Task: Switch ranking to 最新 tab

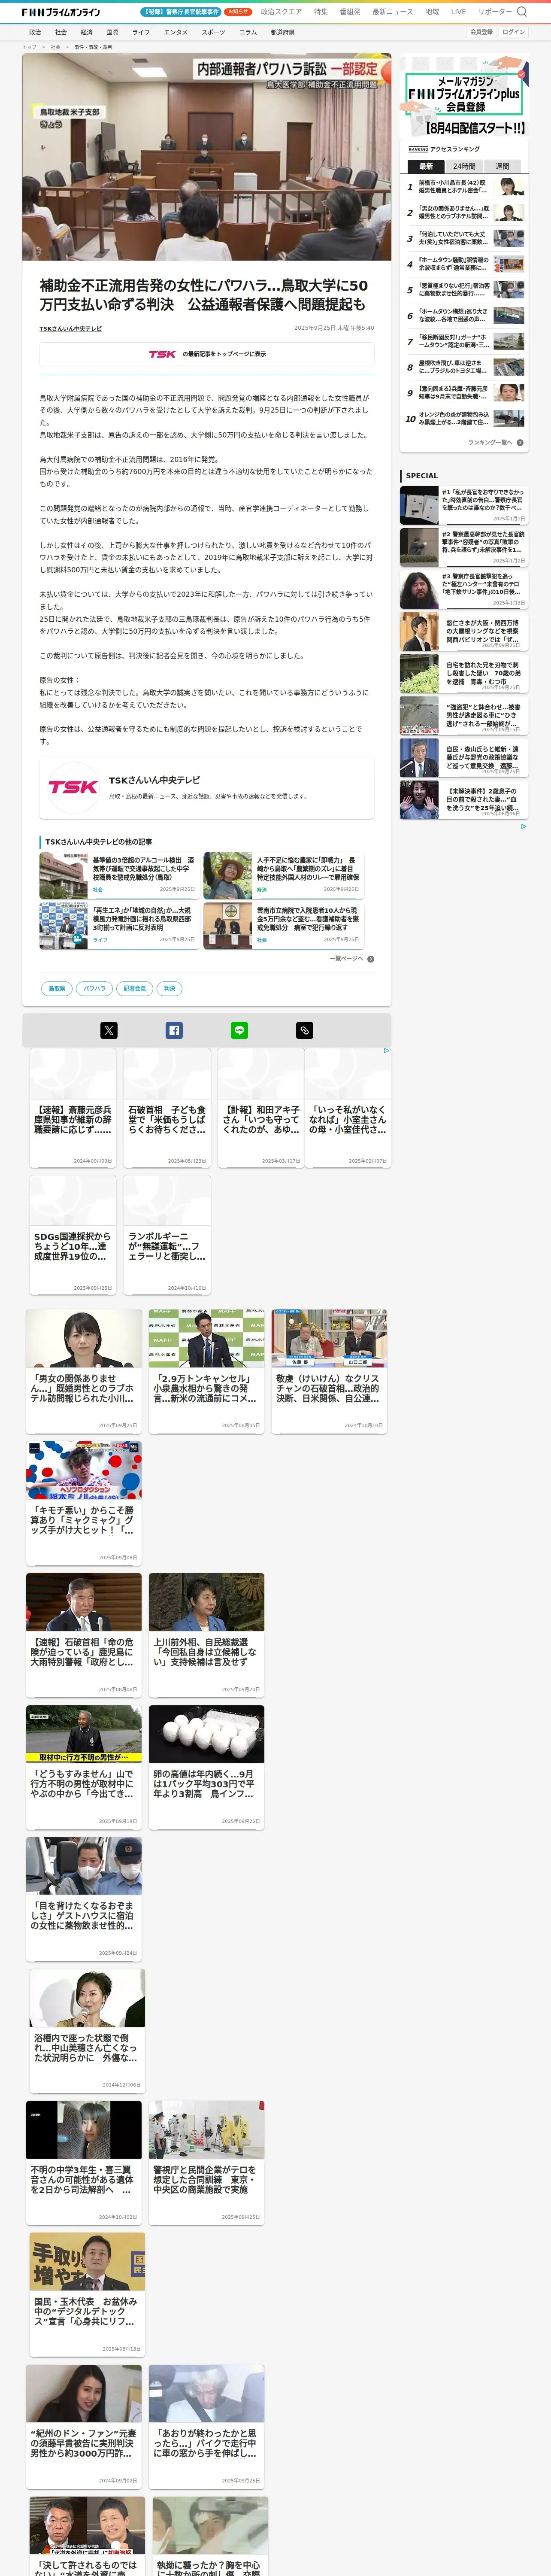Action: pyautogui.click(x=426, y=166)
